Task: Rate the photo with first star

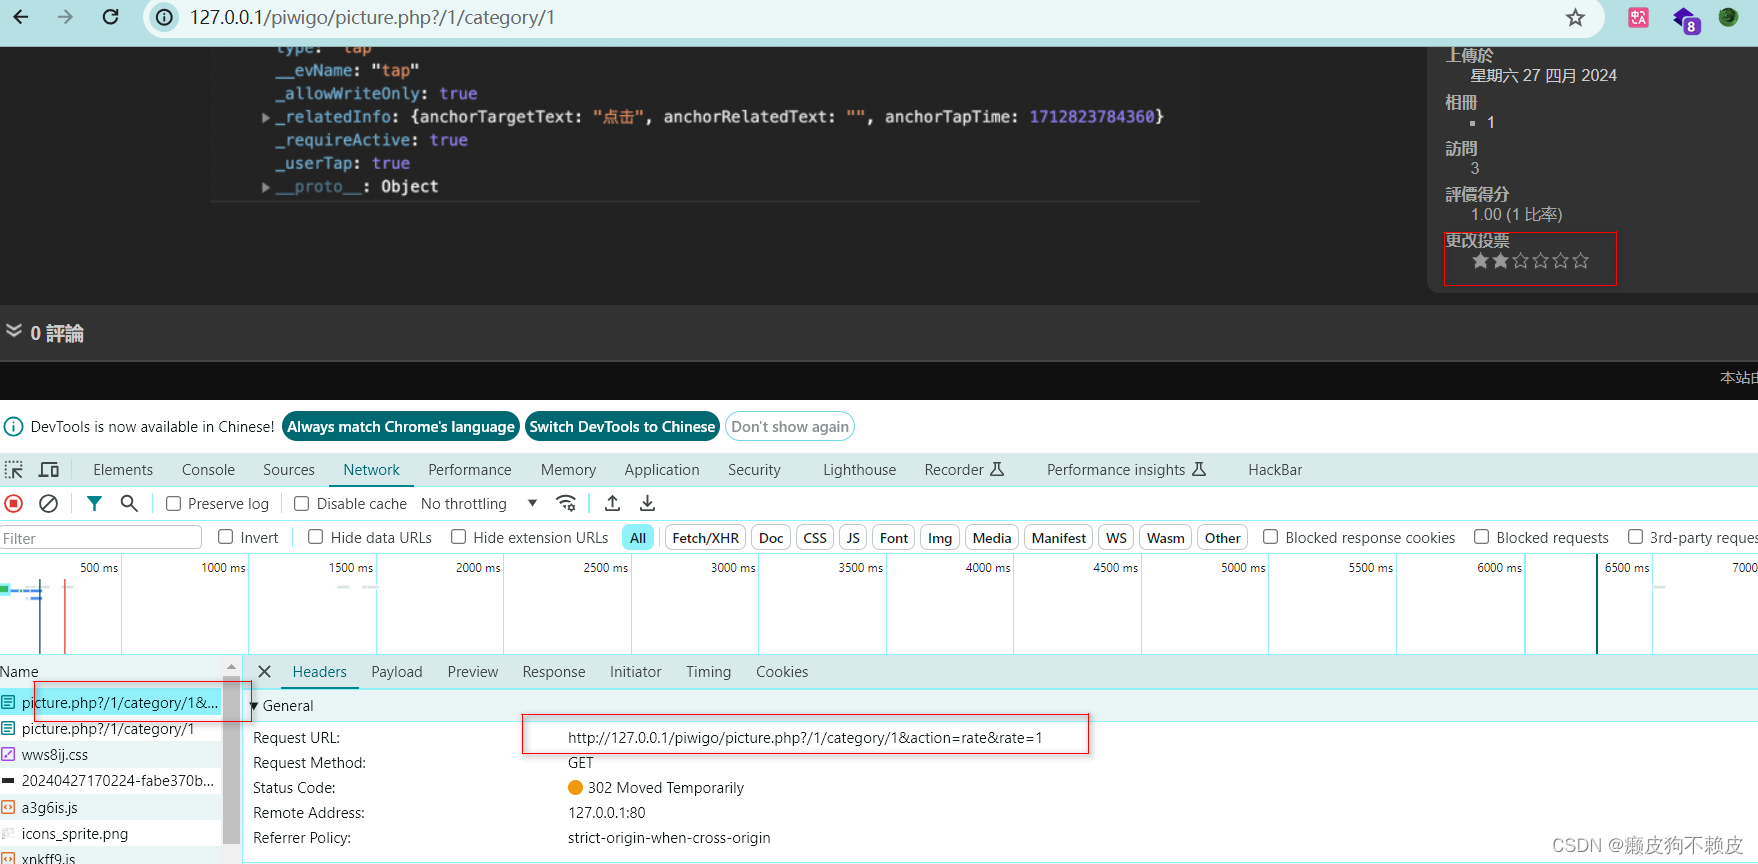Action: pos(1480,261)
